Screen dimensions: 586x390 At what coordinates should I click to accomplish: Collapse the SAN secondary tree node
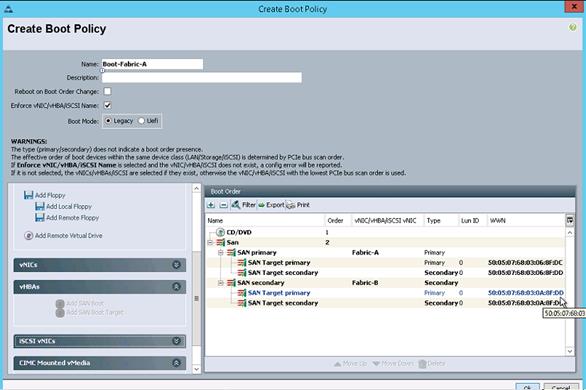220,283
